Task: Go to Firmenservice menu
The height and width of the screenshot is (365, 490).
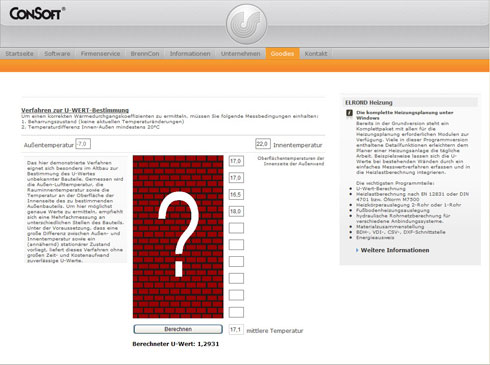Action: 100,54
